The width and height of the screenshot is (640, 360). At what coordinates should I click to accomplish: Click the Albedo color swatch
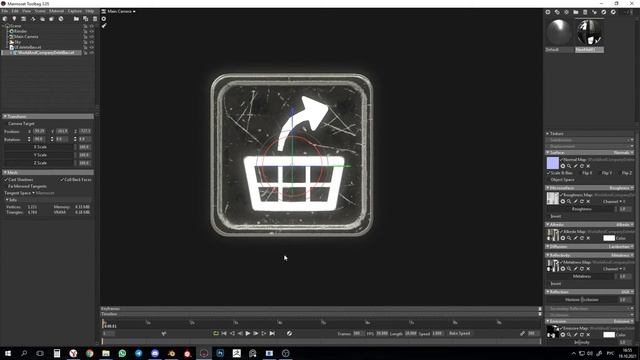coord(609,238)
